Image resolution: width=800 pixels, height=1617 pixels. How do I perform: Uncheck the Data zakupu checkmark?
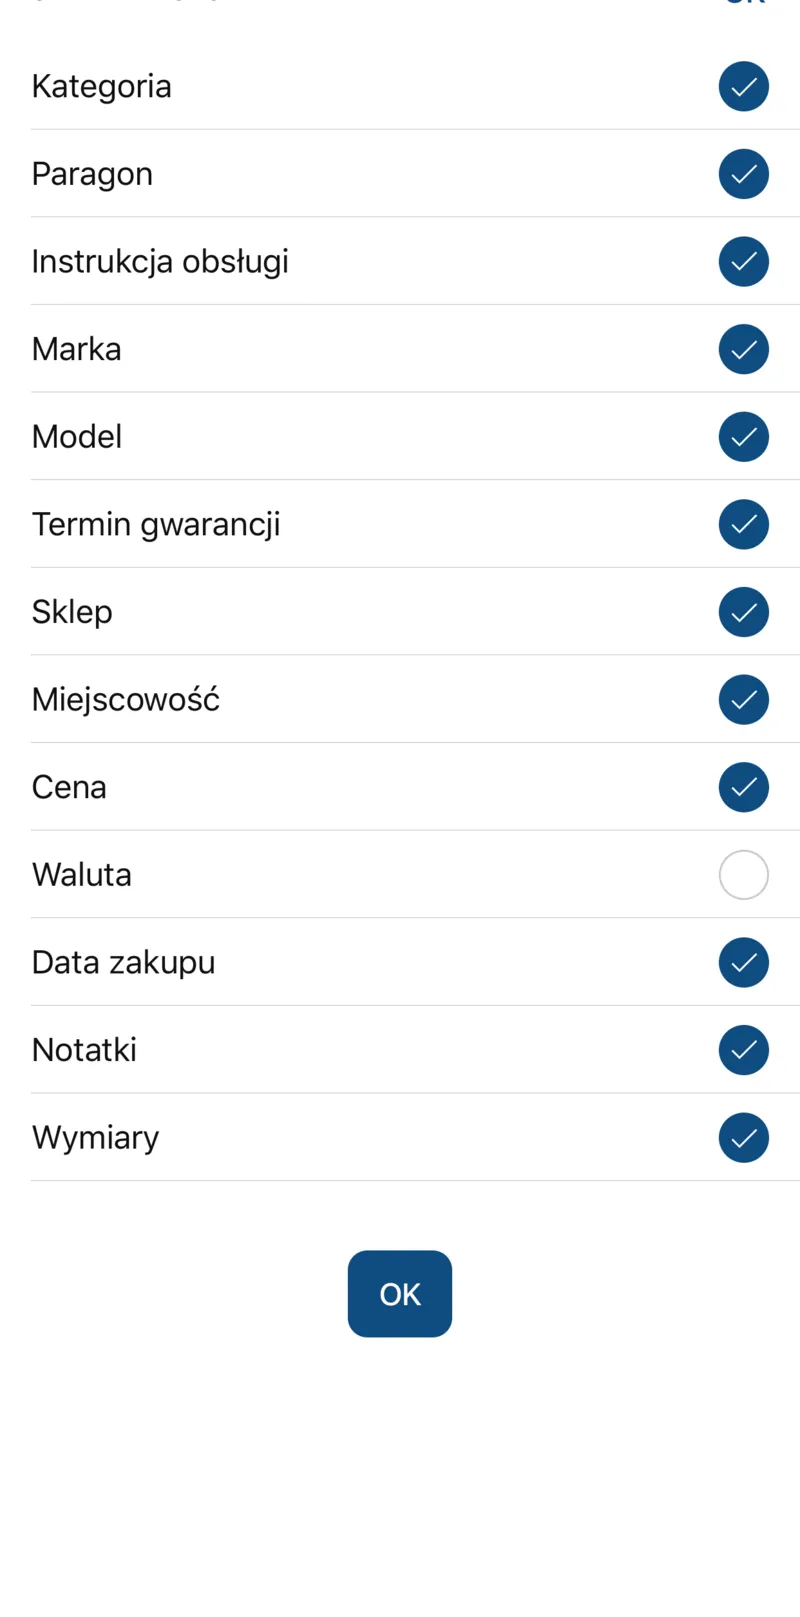[743, 962]
